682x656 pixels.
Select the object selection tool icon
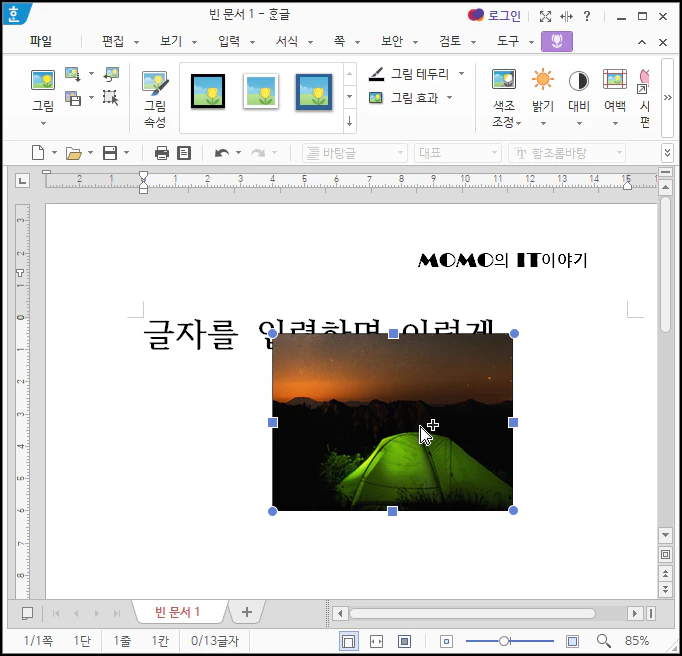pyautogui.click(x=110, y=98)
